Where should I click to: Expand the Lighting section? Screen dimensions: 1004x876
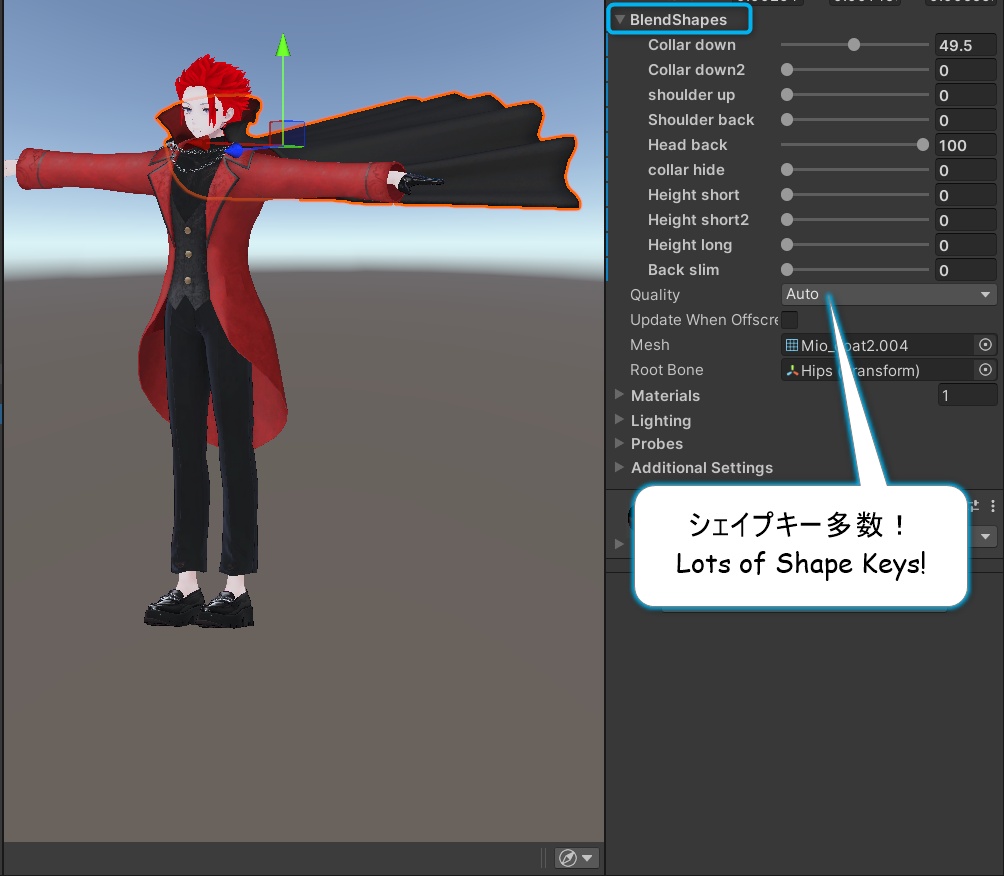(619, 419)
